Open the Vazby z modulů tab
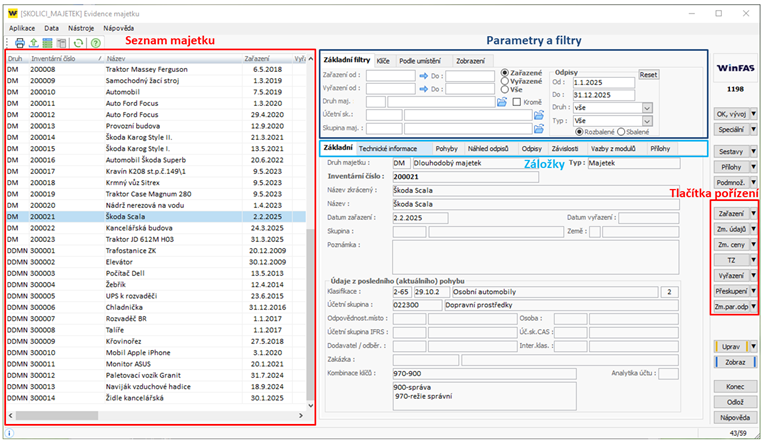 click(613, 148)
